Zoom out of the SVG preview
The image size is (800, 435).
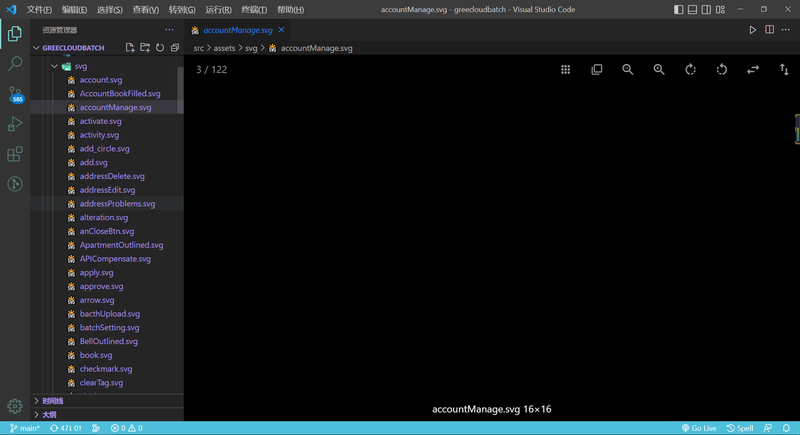pos(628,69)
